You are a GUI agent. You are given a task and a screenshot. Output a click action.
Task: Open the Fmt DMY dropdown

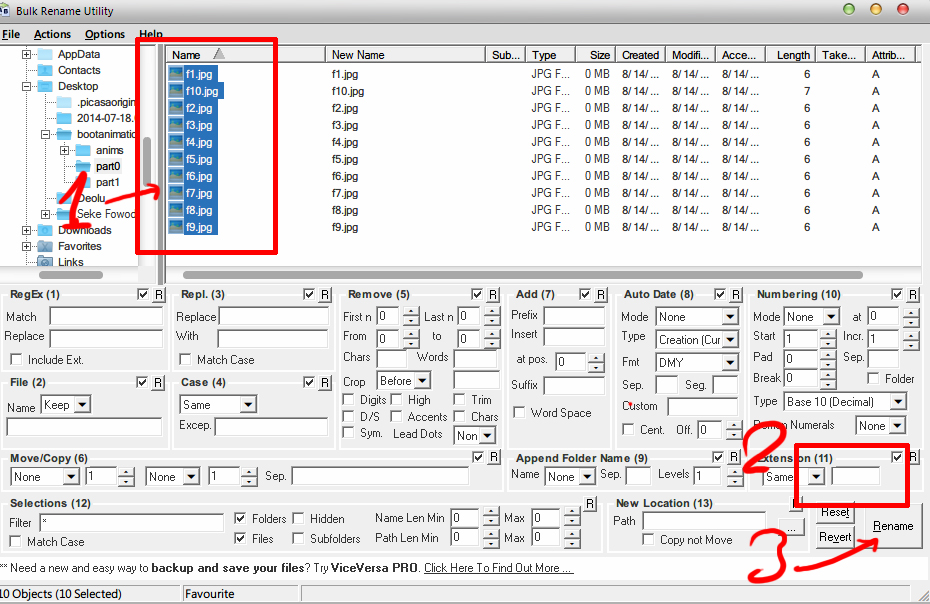click(730, 362)
